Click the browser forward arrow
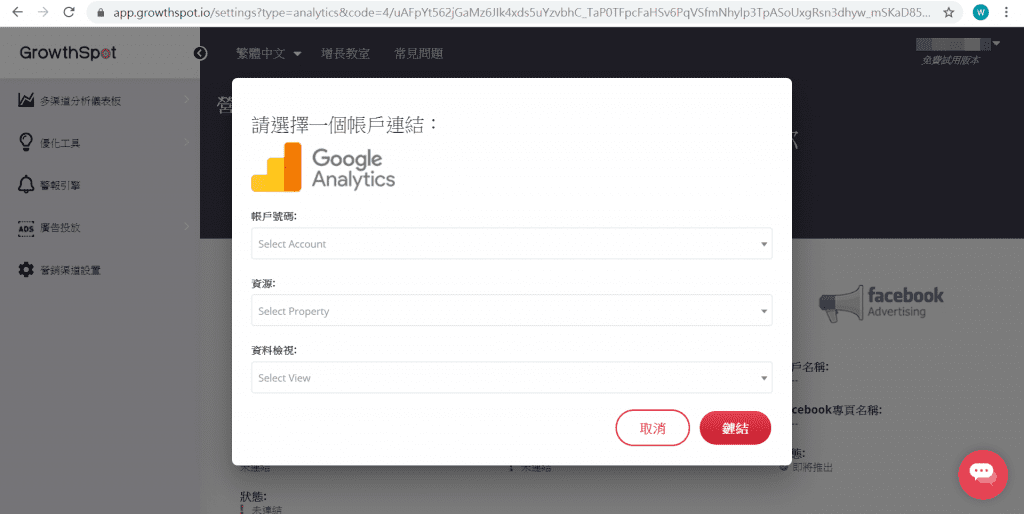The height and width of the screenshot is (514, 1024). (43, 12)
